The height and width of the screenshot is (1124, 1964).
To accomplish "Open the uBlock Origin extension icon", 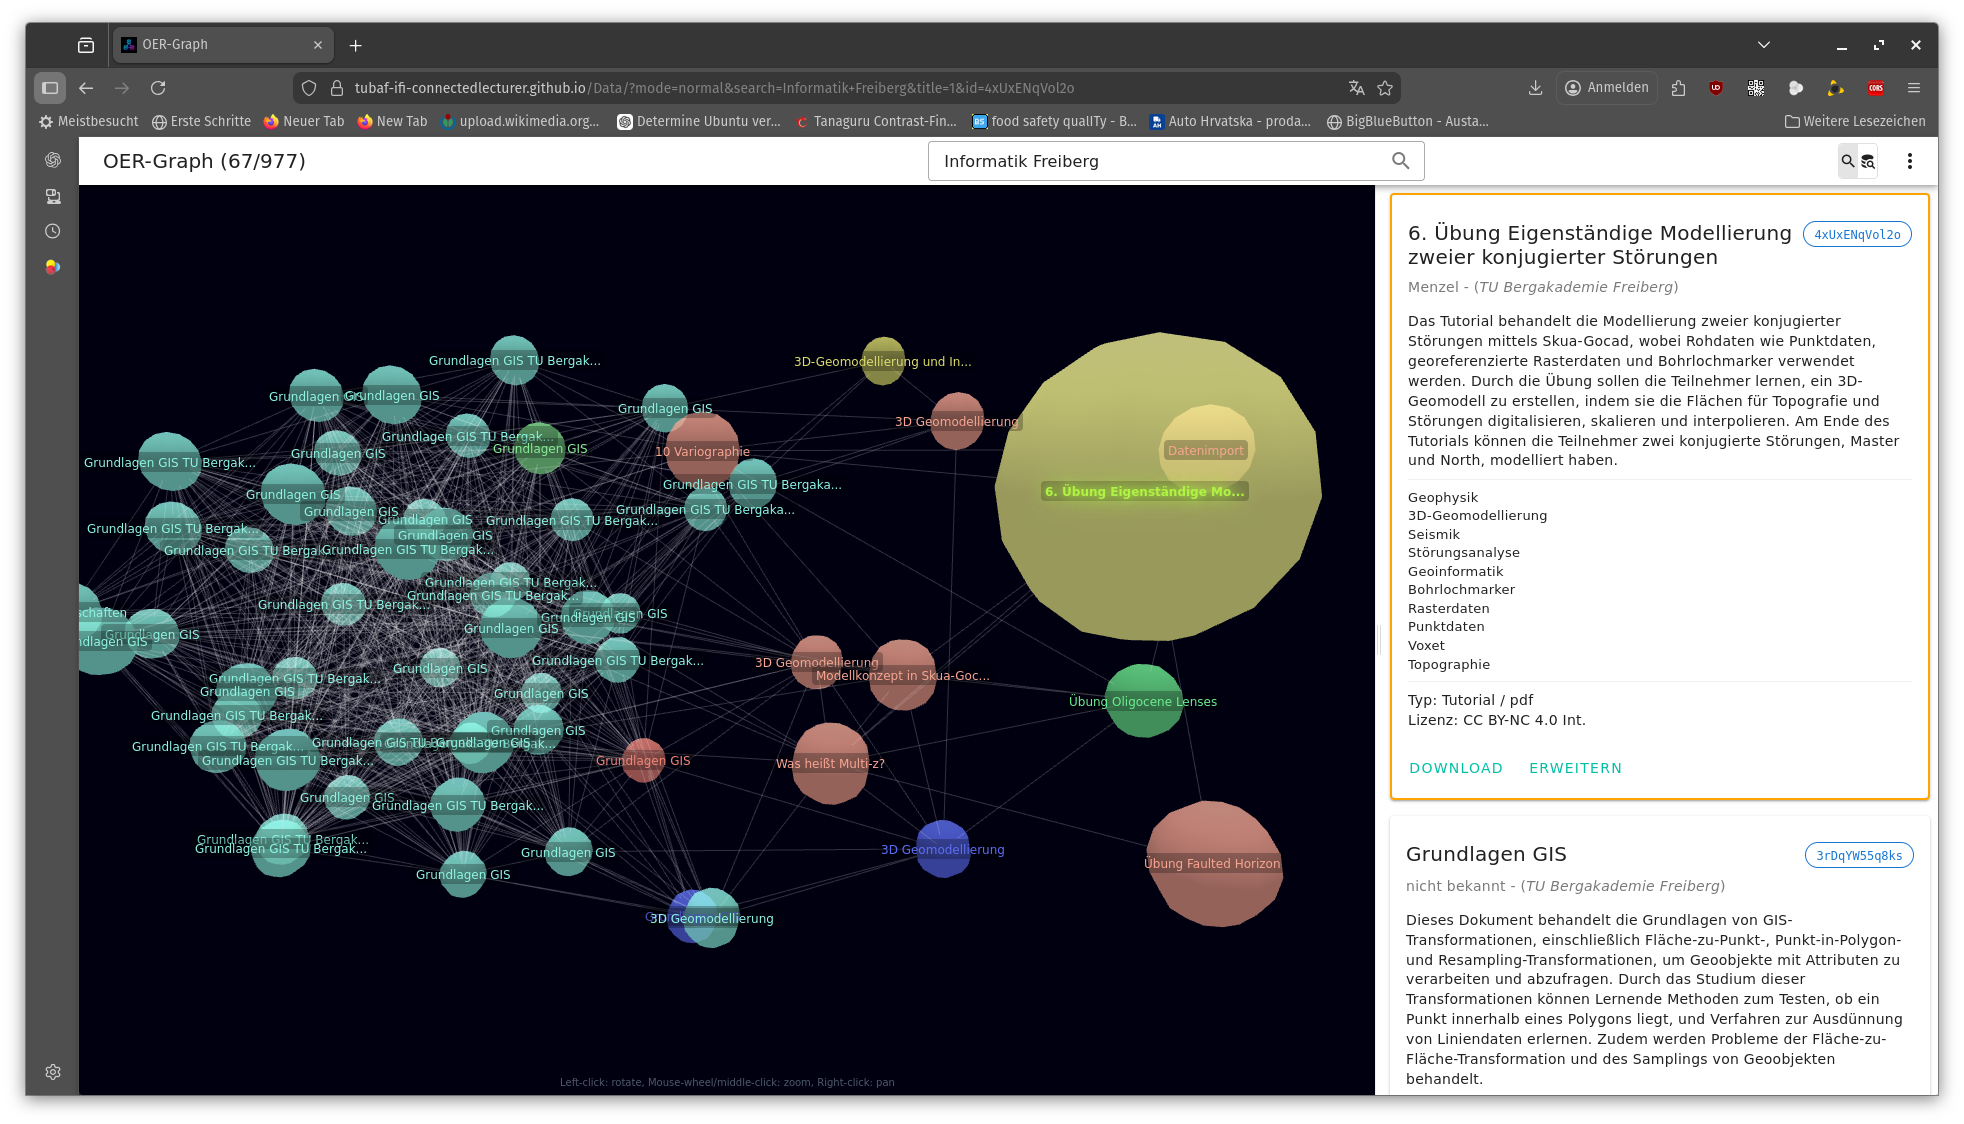I will (x=1716, y=88).
